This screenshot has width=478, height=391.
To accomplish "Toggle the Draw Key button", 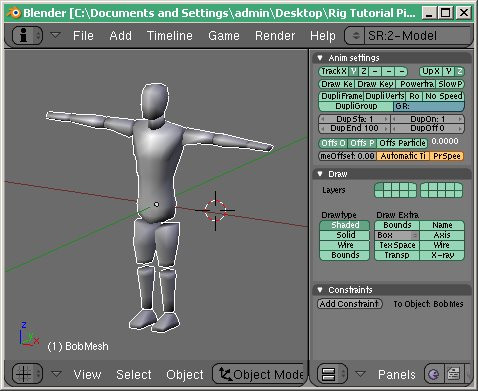I will (376, 84).
